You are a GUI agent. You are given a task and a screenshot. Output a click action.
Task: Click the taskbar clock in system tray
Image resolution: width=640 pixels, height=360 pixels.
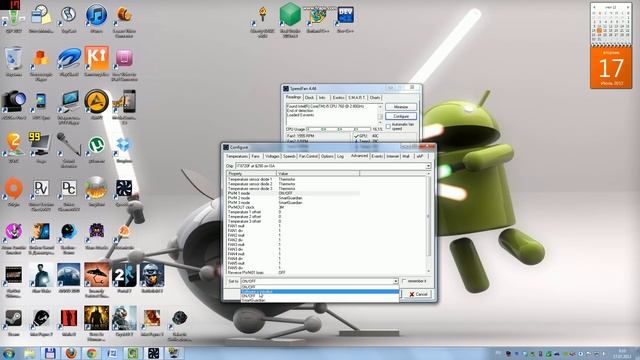[622, 353]
